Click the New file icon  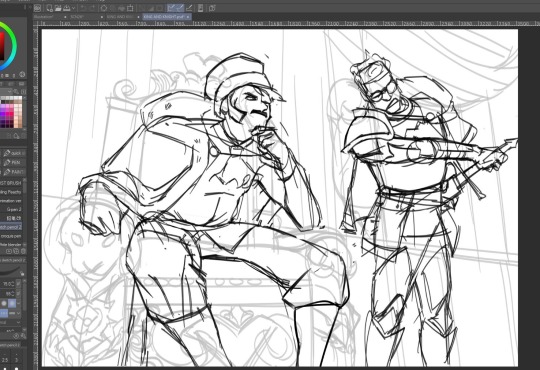50,8
